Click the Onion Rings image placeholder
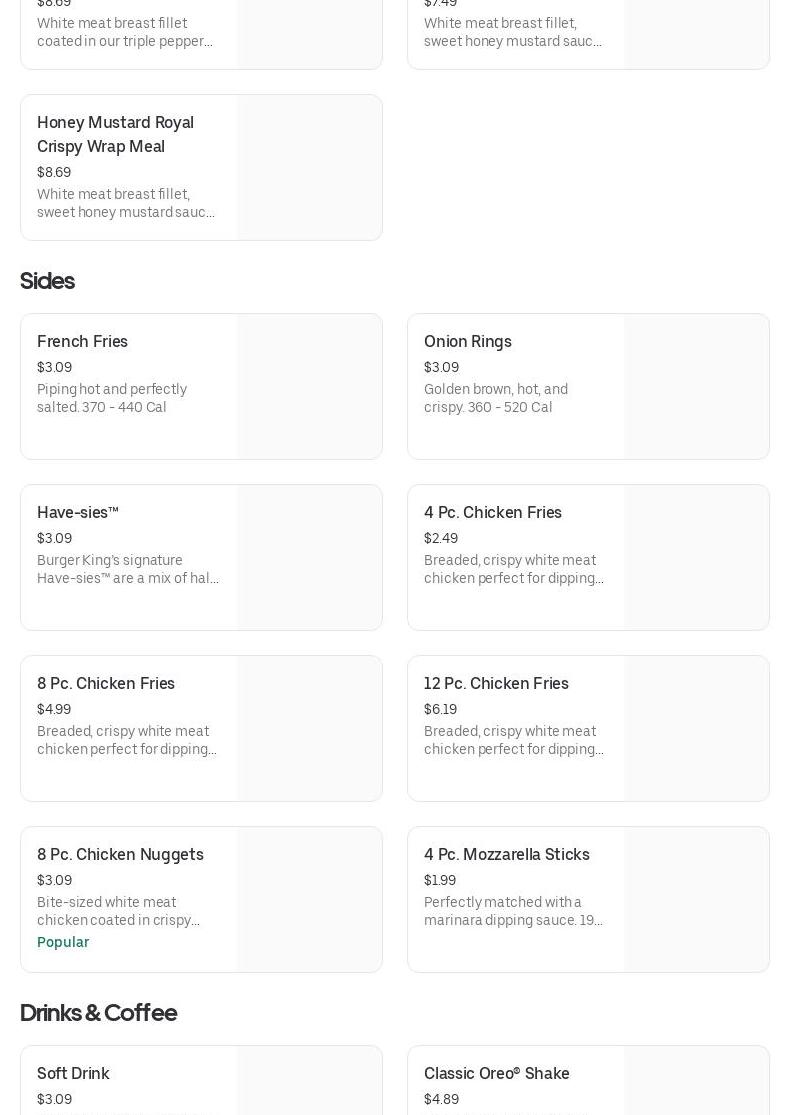 point(696,387)
